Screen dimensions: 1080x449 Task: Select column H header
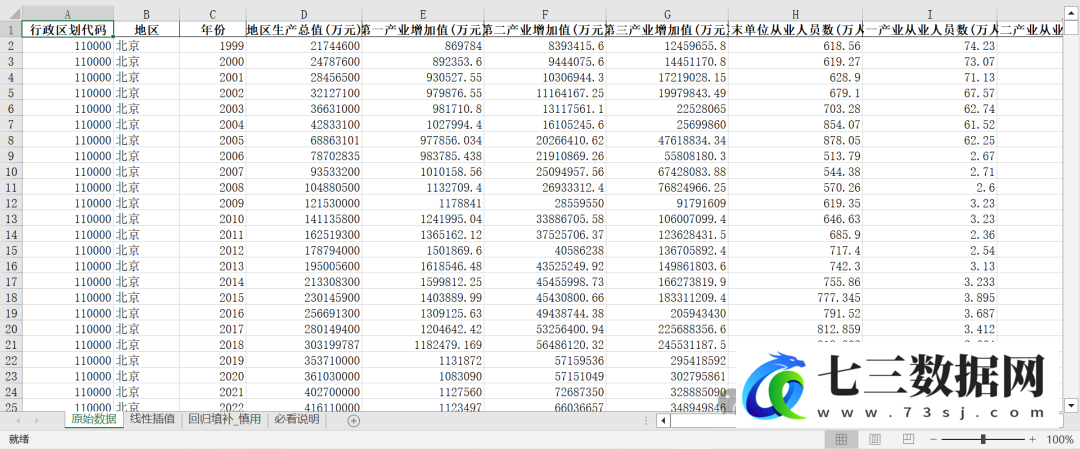[x=796, y=14]
